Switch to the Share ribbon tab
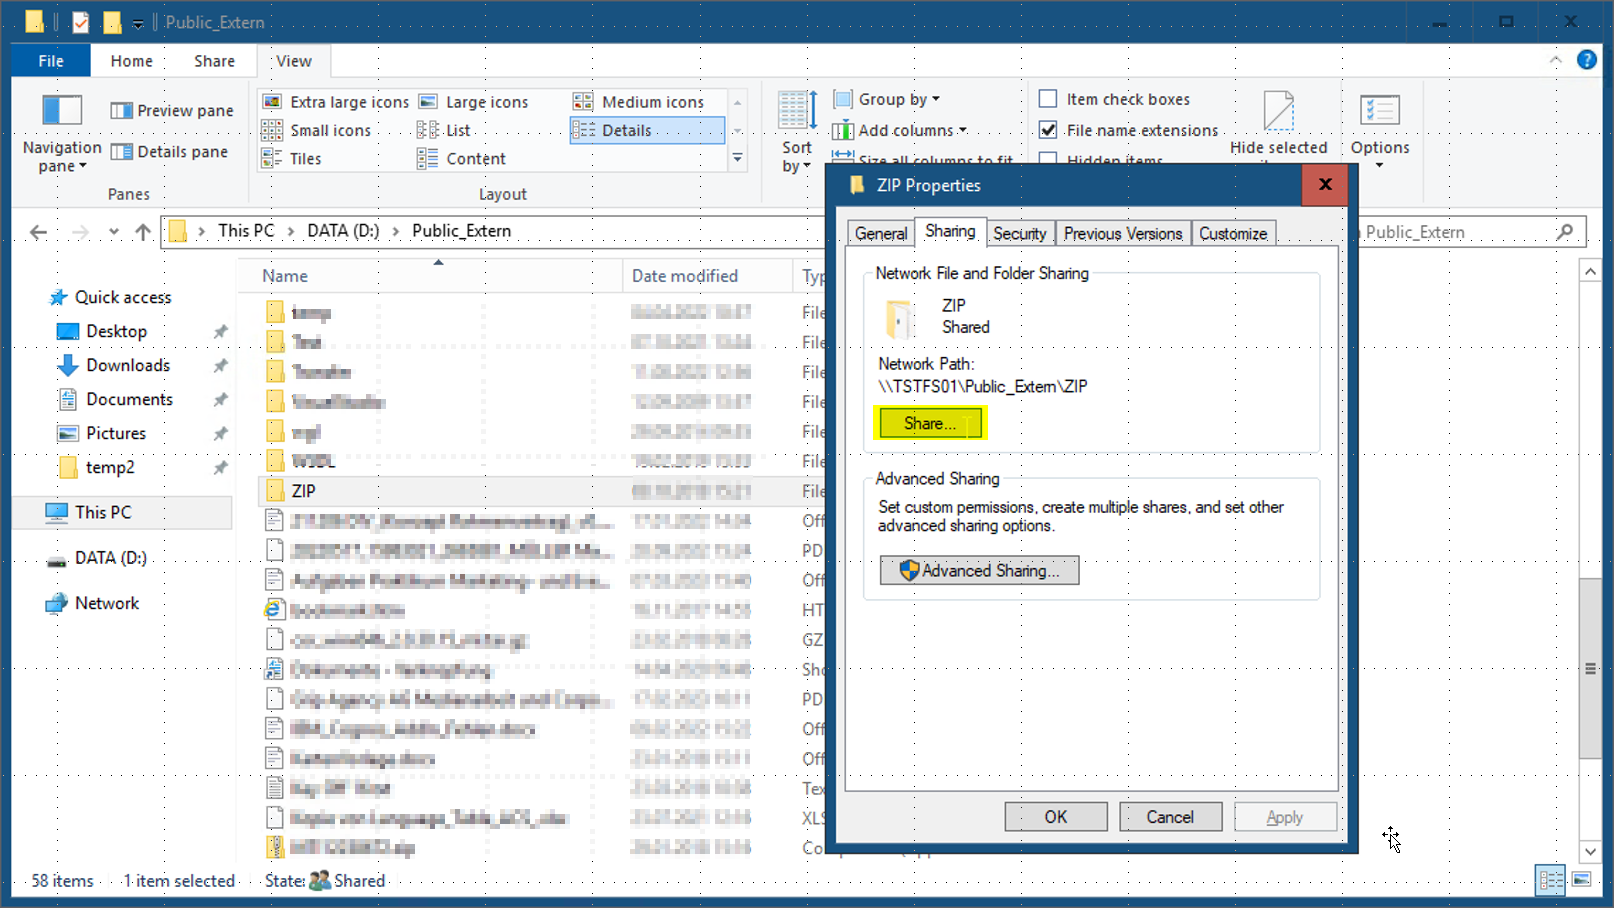 pos(214,61)
